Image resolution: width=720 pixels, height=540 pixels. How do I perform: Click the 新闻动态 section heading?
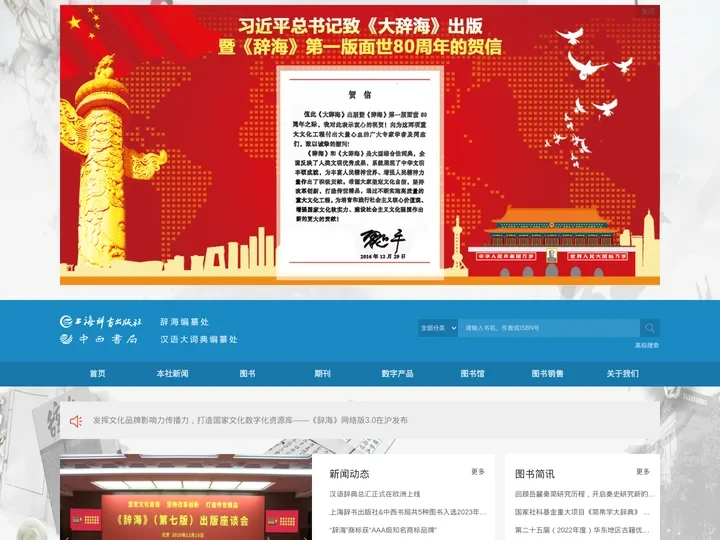(349, 474)
